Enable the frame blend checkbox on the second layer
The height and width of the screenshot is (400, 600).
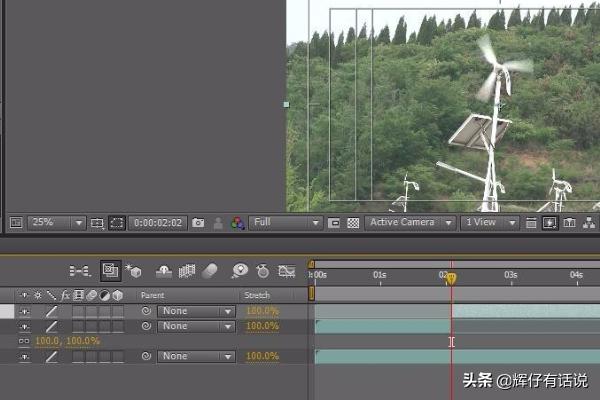click(78, 326)
